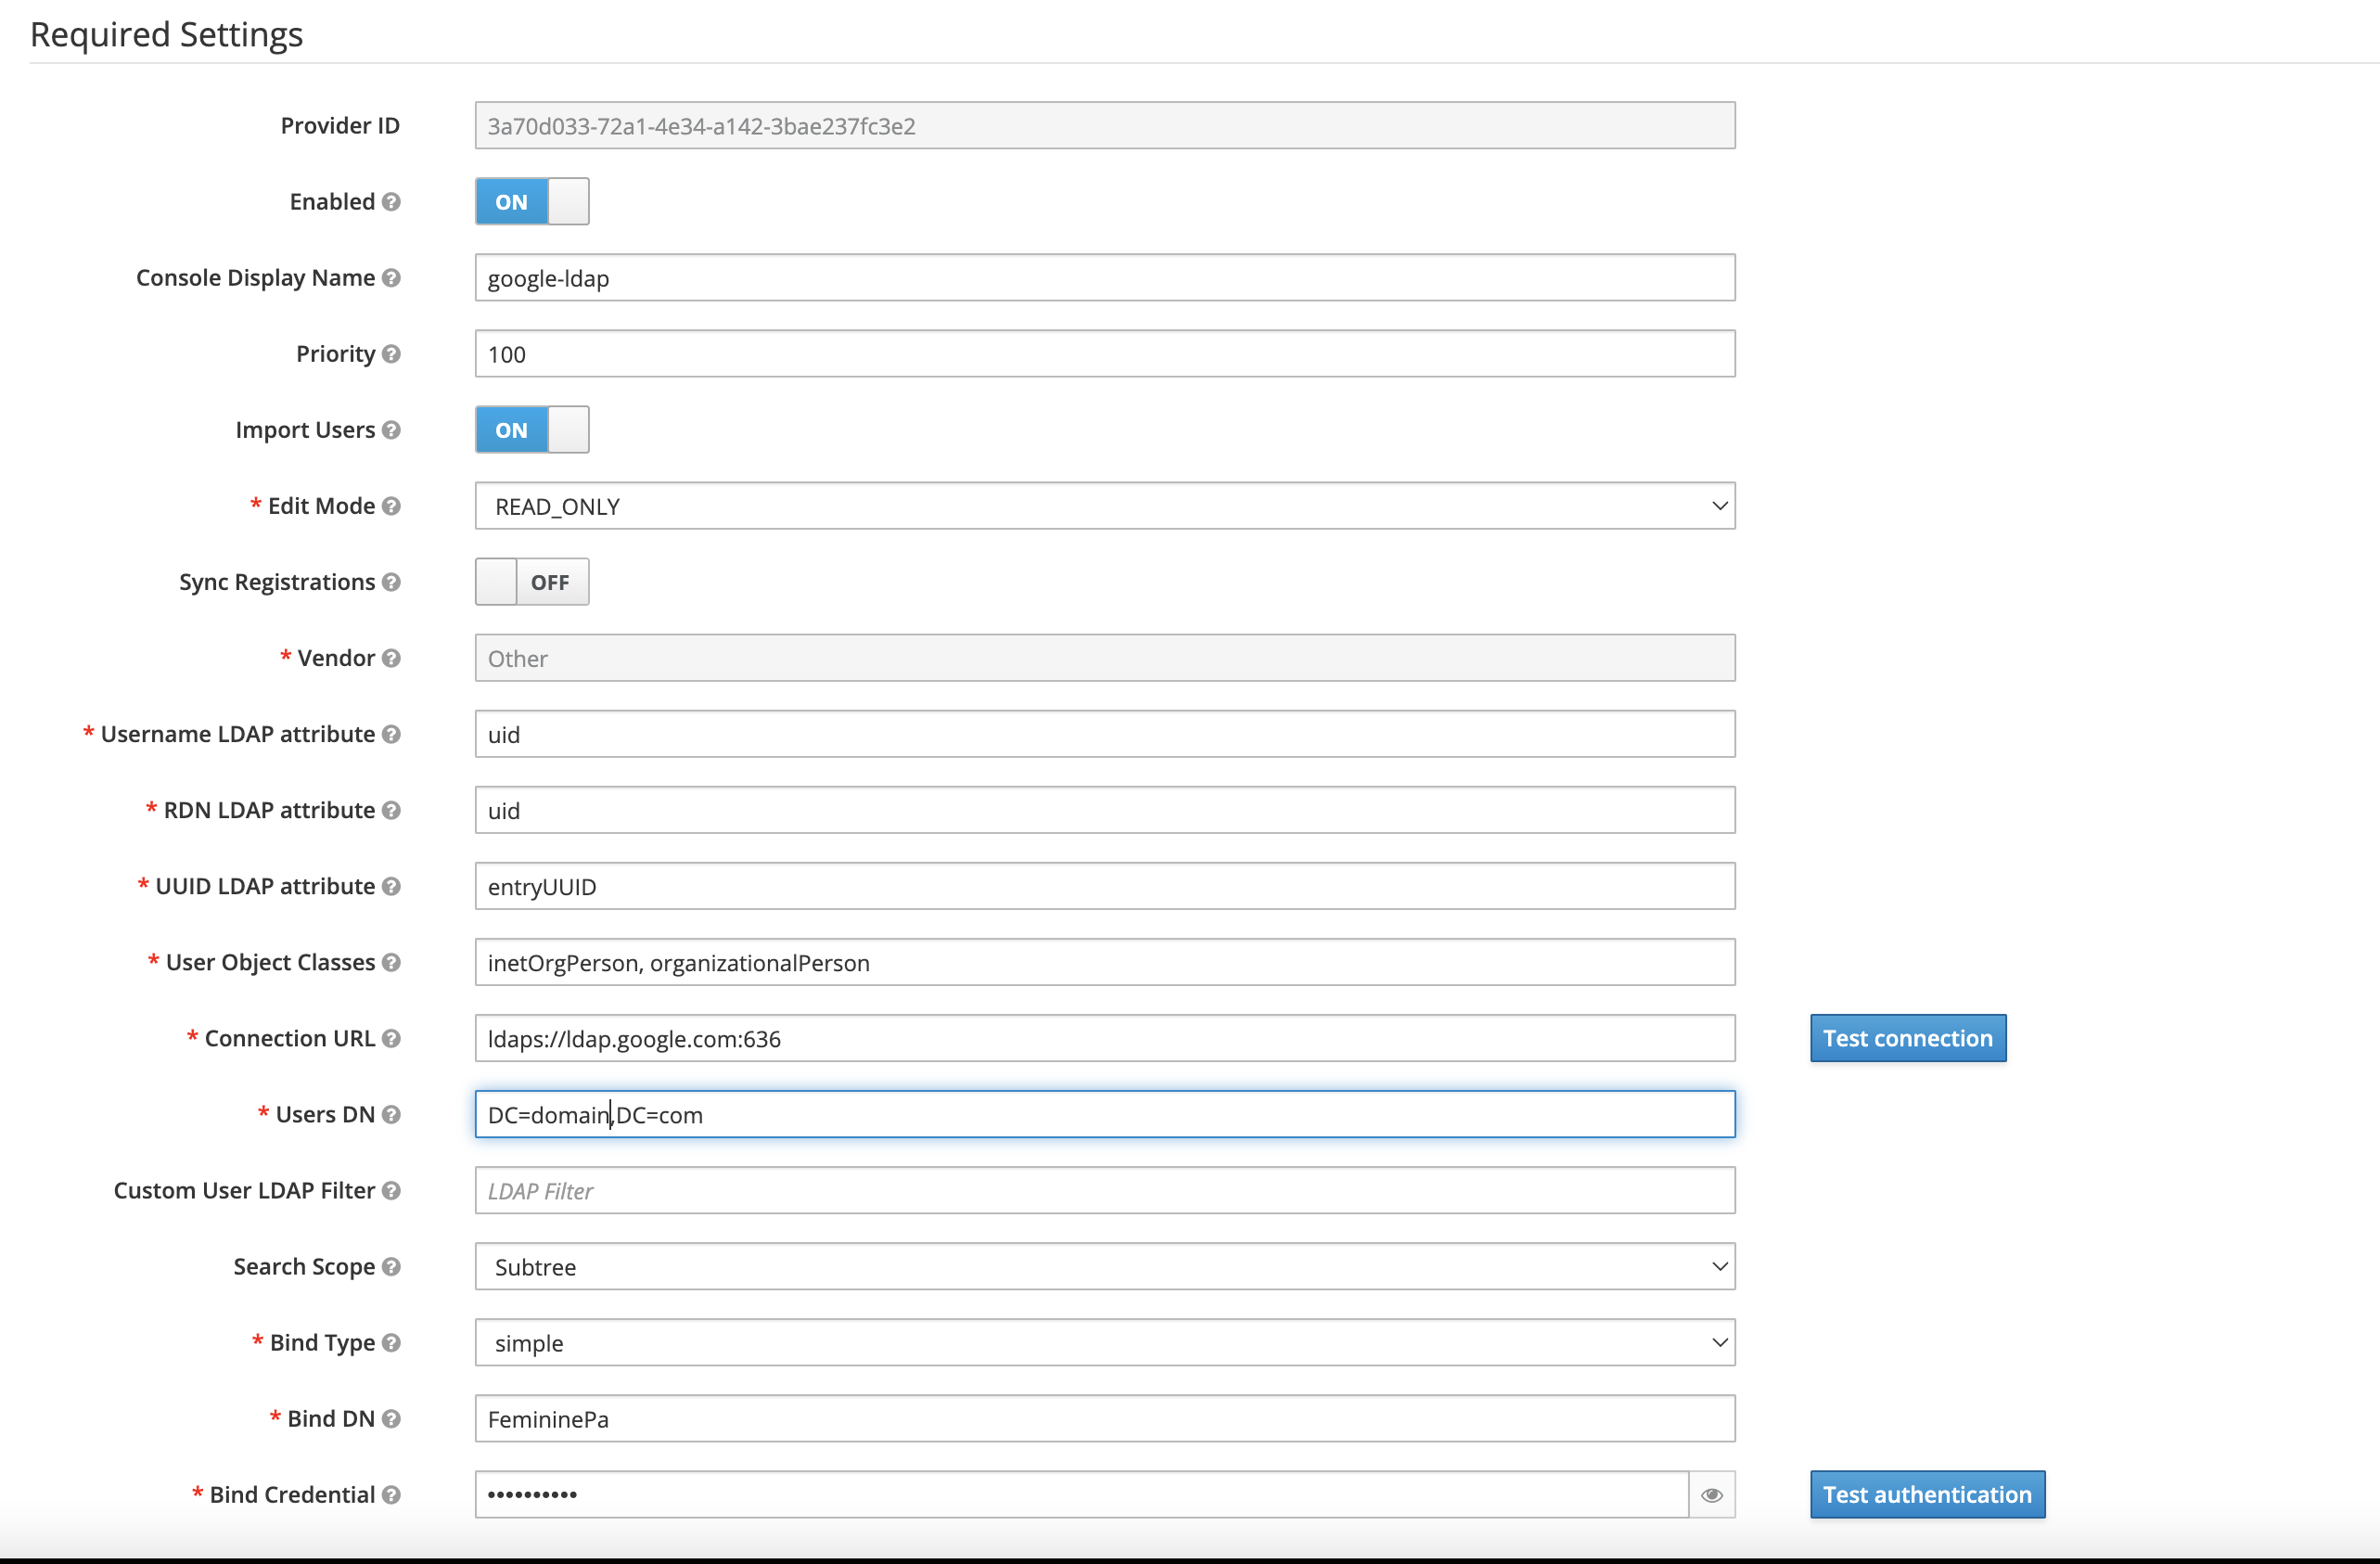Image resolution: width=2380 pixels, height=1564 pixels.
Task: Open help tooltip for Edit Mode
Action: tap(391, 506)
